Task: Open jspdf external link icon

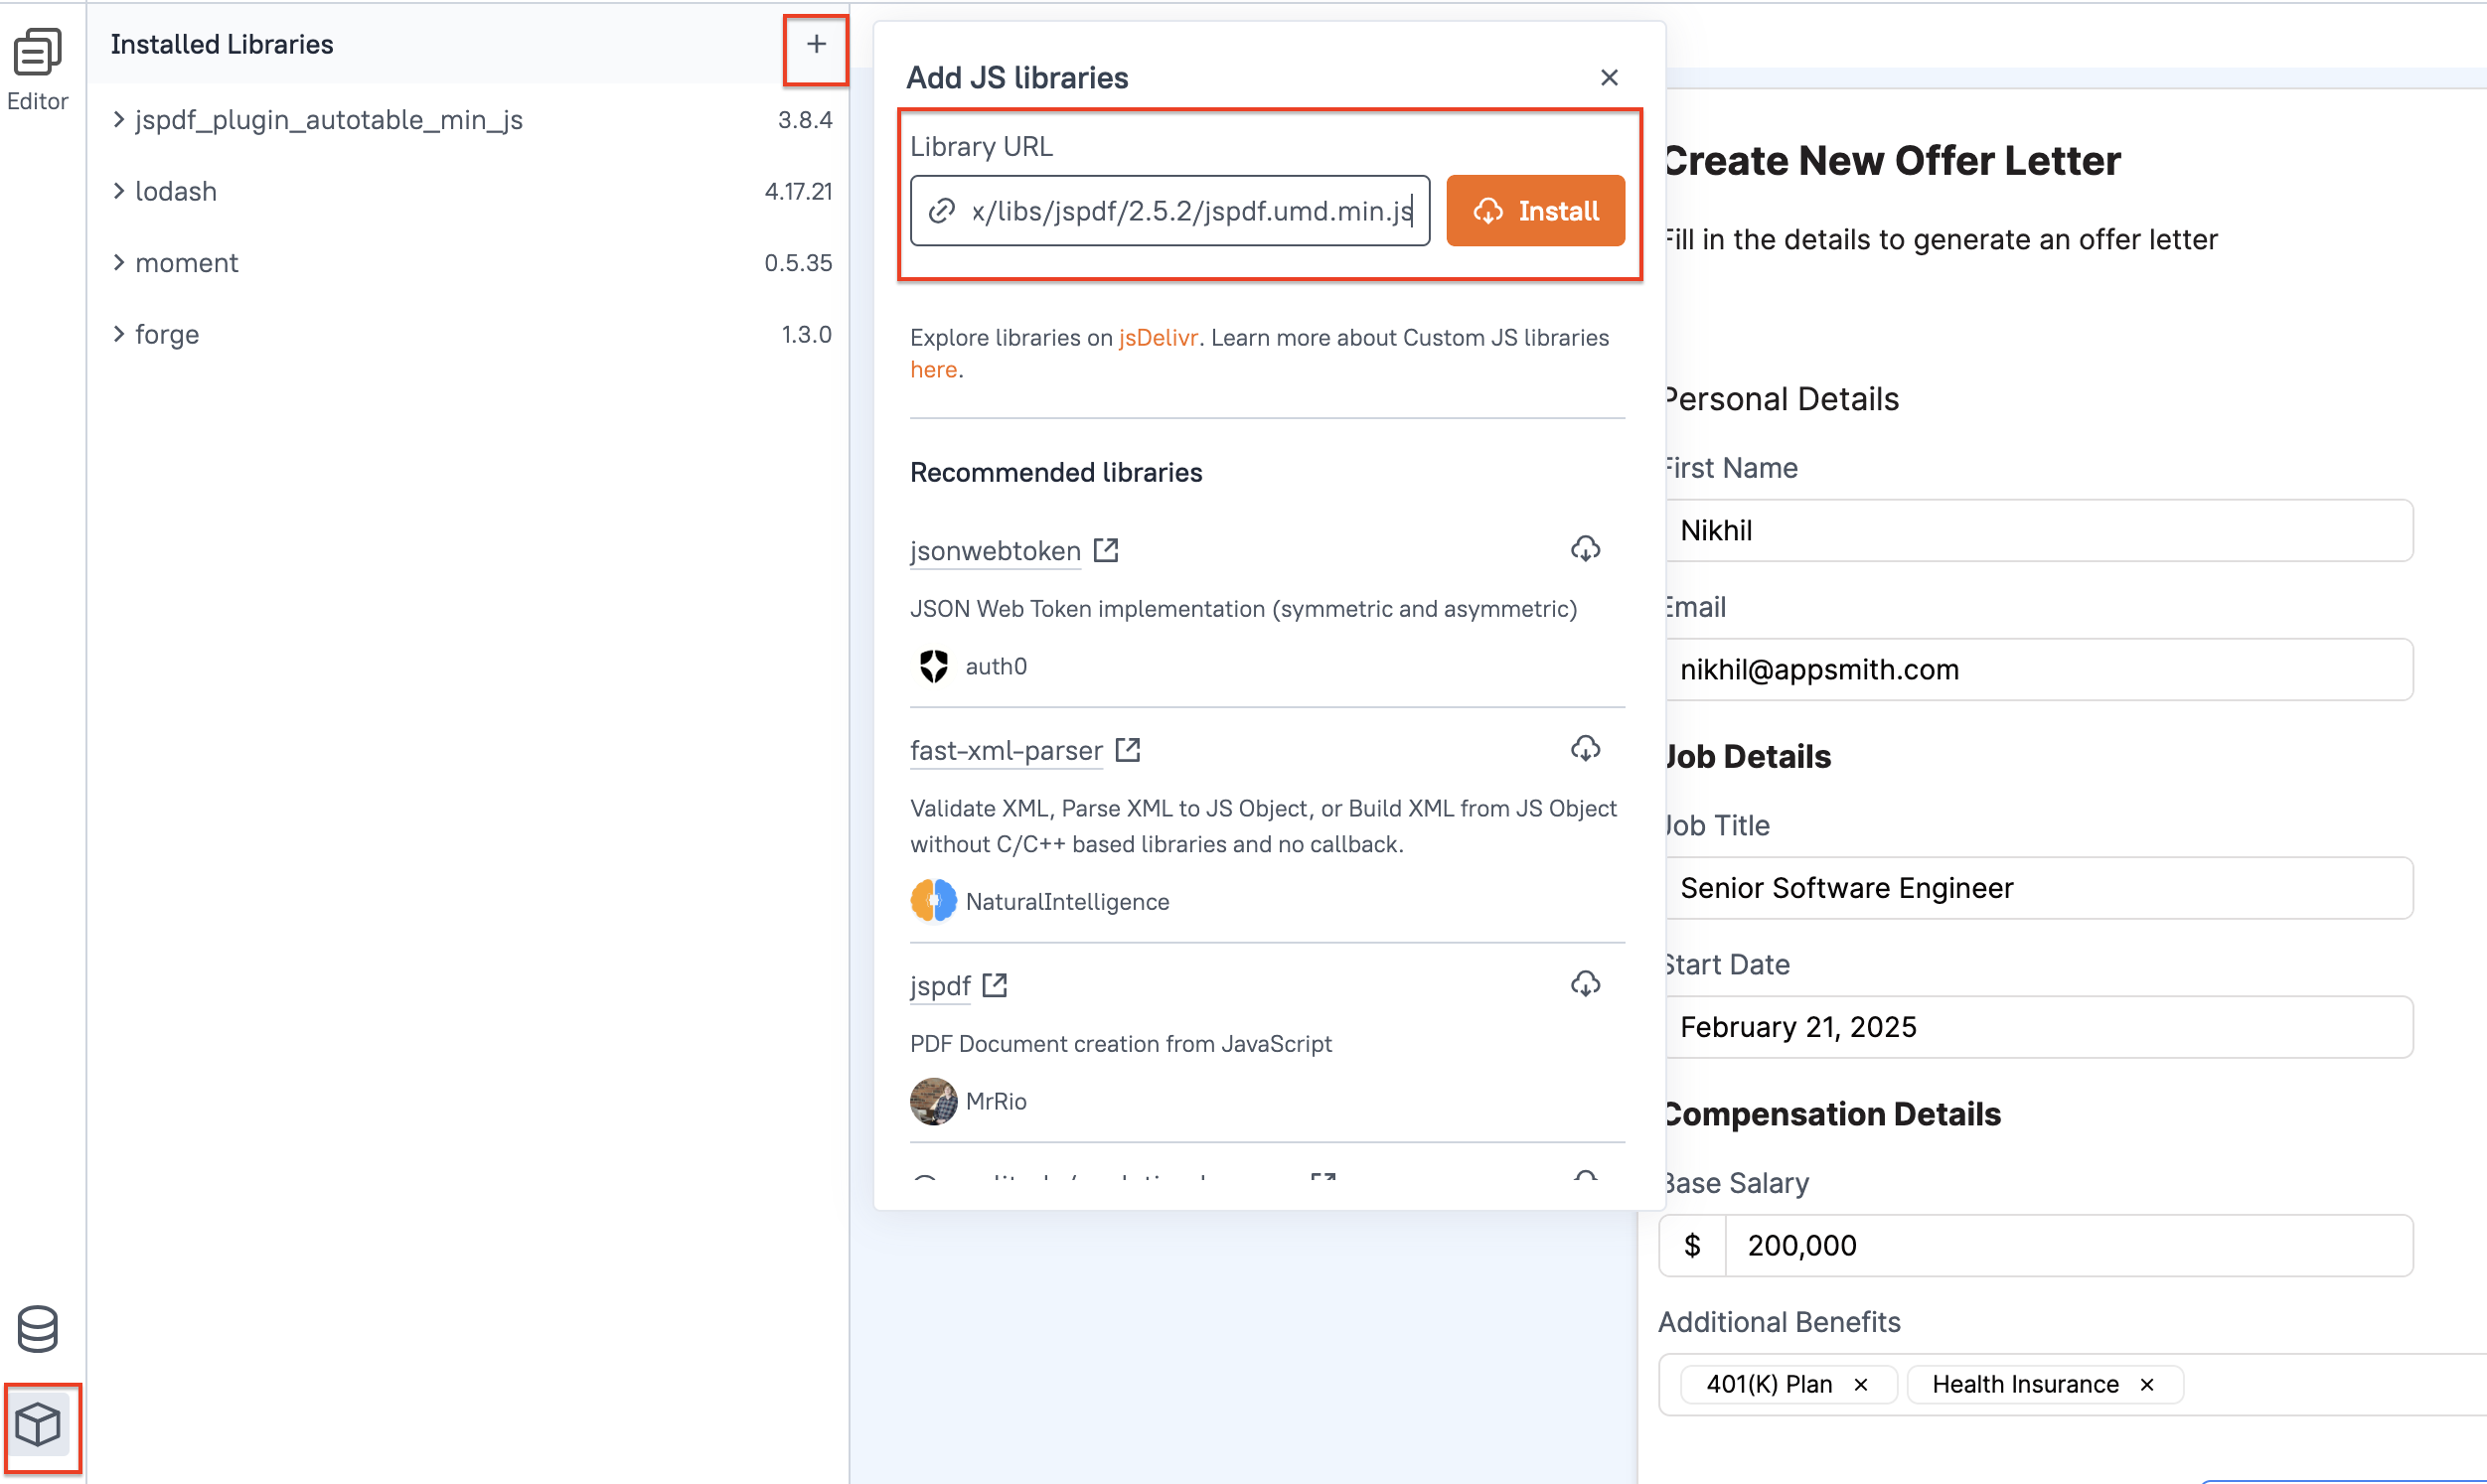Action: tap(995, 985)
